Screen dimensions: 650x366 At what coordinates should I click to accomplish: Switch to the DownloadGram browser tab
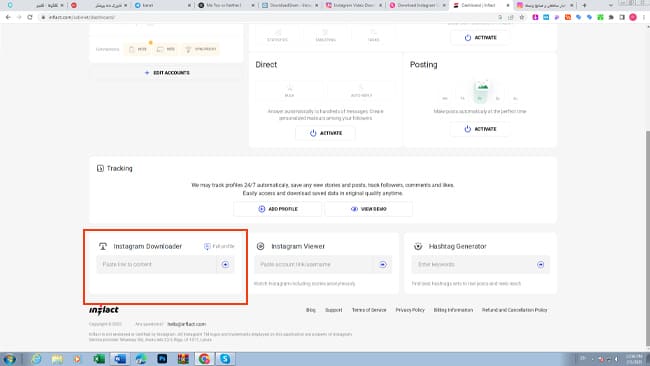(x=290, y=5)
